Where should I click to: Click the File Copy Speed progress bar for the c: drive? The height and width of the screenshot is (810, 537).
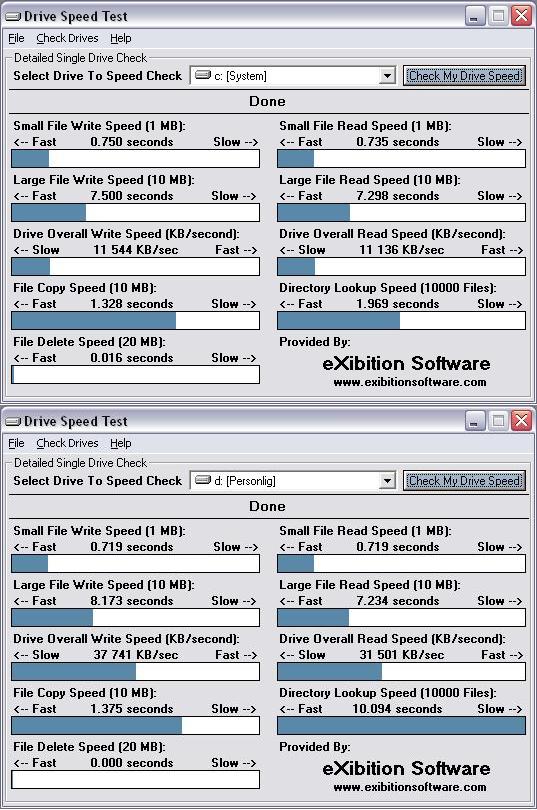click(135, 321)
